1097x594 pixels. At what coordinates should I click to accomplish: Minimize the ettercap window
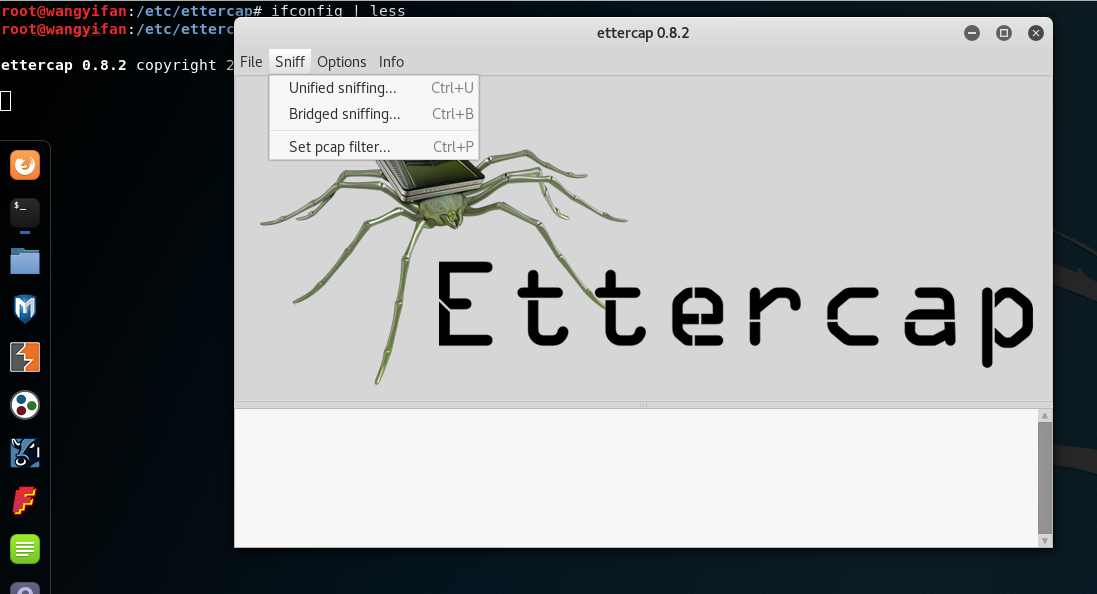pos(972,33)
